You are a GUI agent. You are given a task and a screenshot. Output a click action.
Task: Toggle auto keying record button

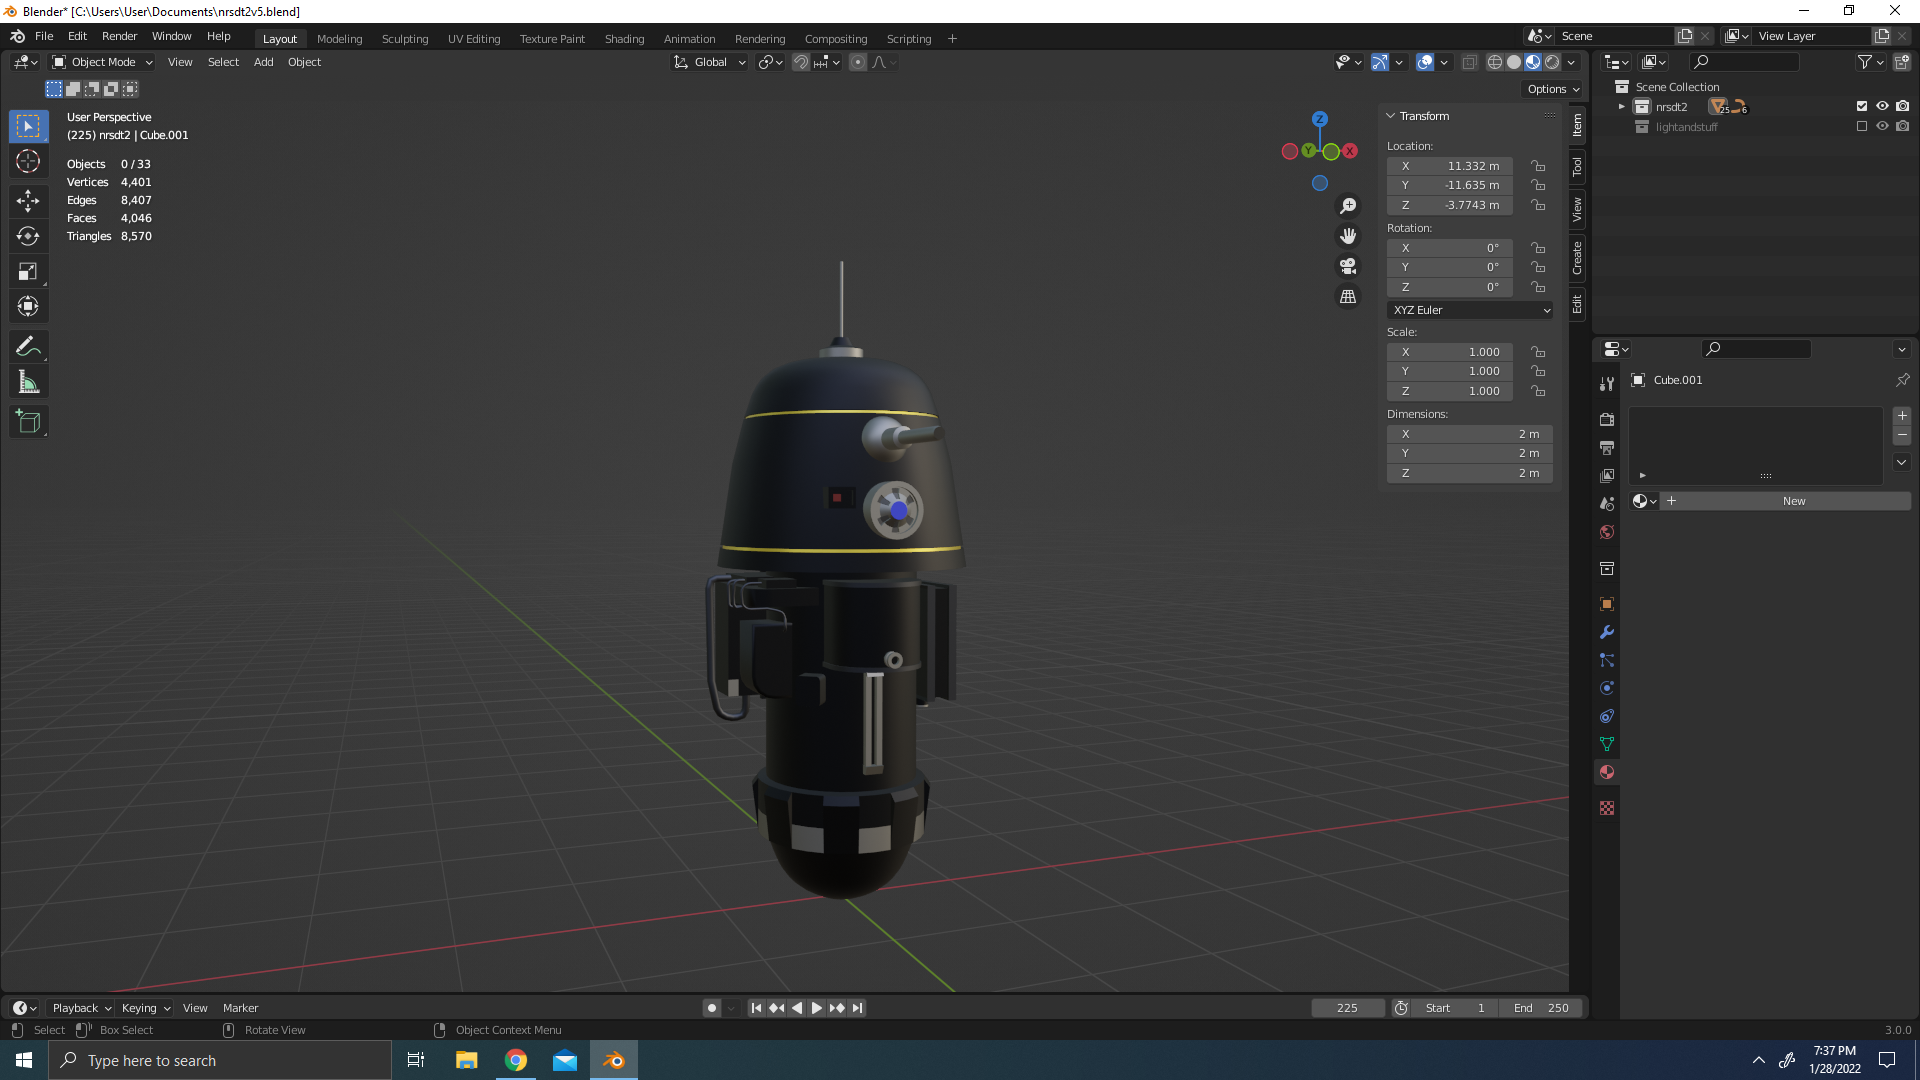(711, 1008)
